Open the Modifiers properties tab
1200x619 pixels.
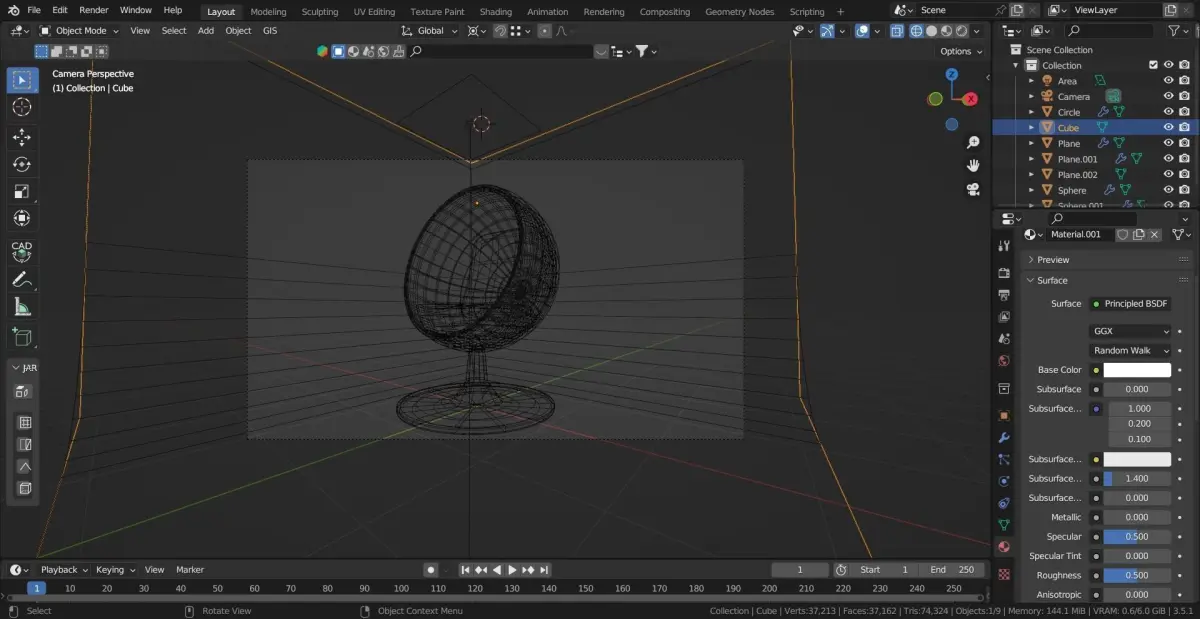tap(1004, 437)
